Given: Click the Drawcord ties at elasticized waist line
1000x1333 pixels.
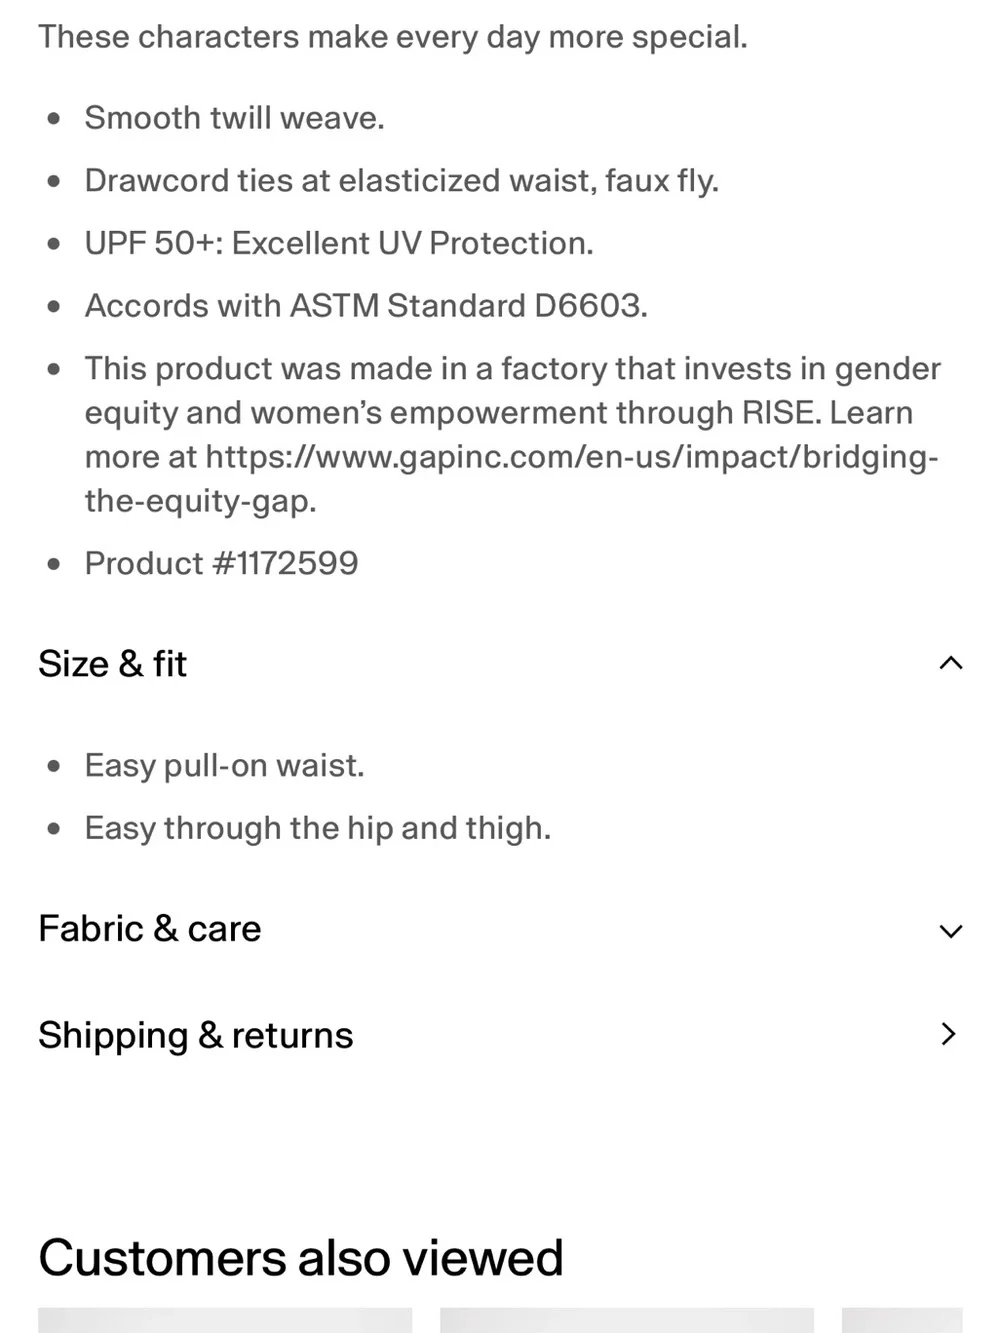Looking at the screenshot, I should 401,181.
